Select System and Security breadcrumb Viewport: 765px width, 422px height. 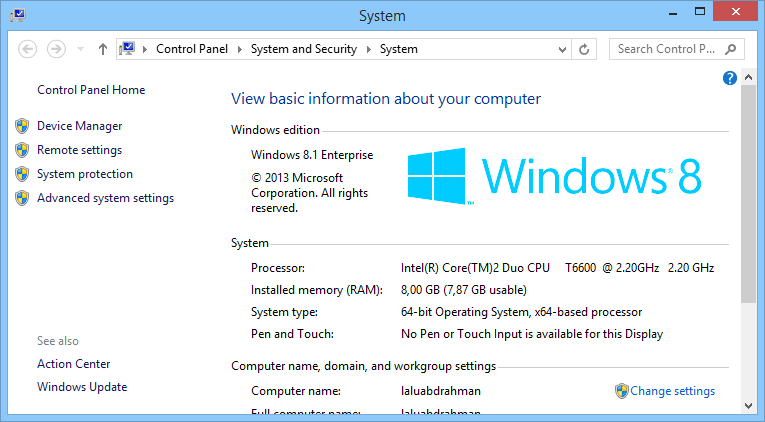tap(303, 49)
